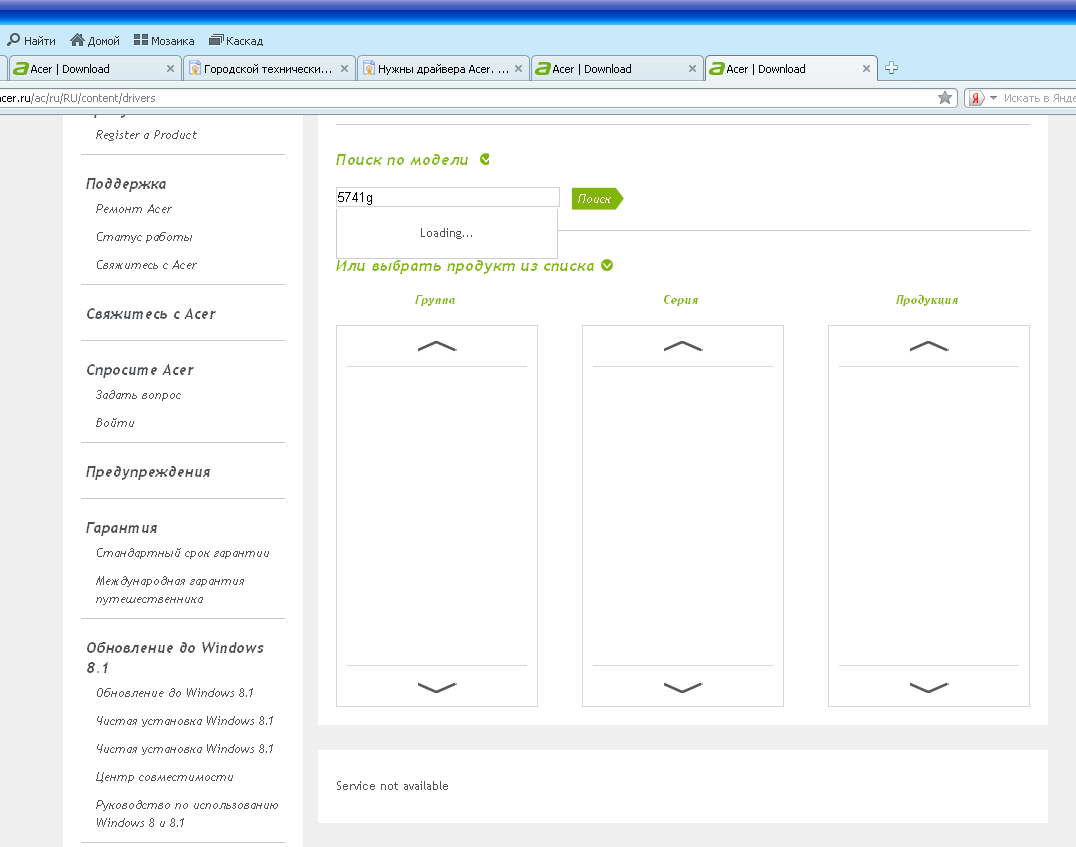This screenshot has width=1076, height=847.
Task: Open the Ремонт Acer link
Action: tap(134, 209)
